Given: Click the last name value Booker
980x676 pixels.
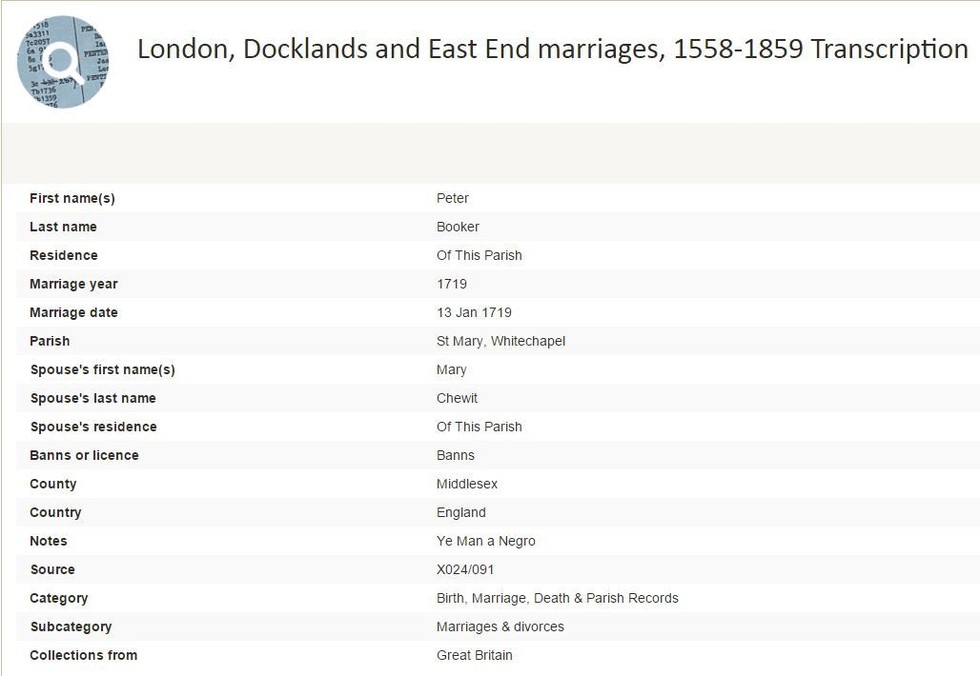Looking at the screenshot, I should pyautogui.click(x=458, y=227).
